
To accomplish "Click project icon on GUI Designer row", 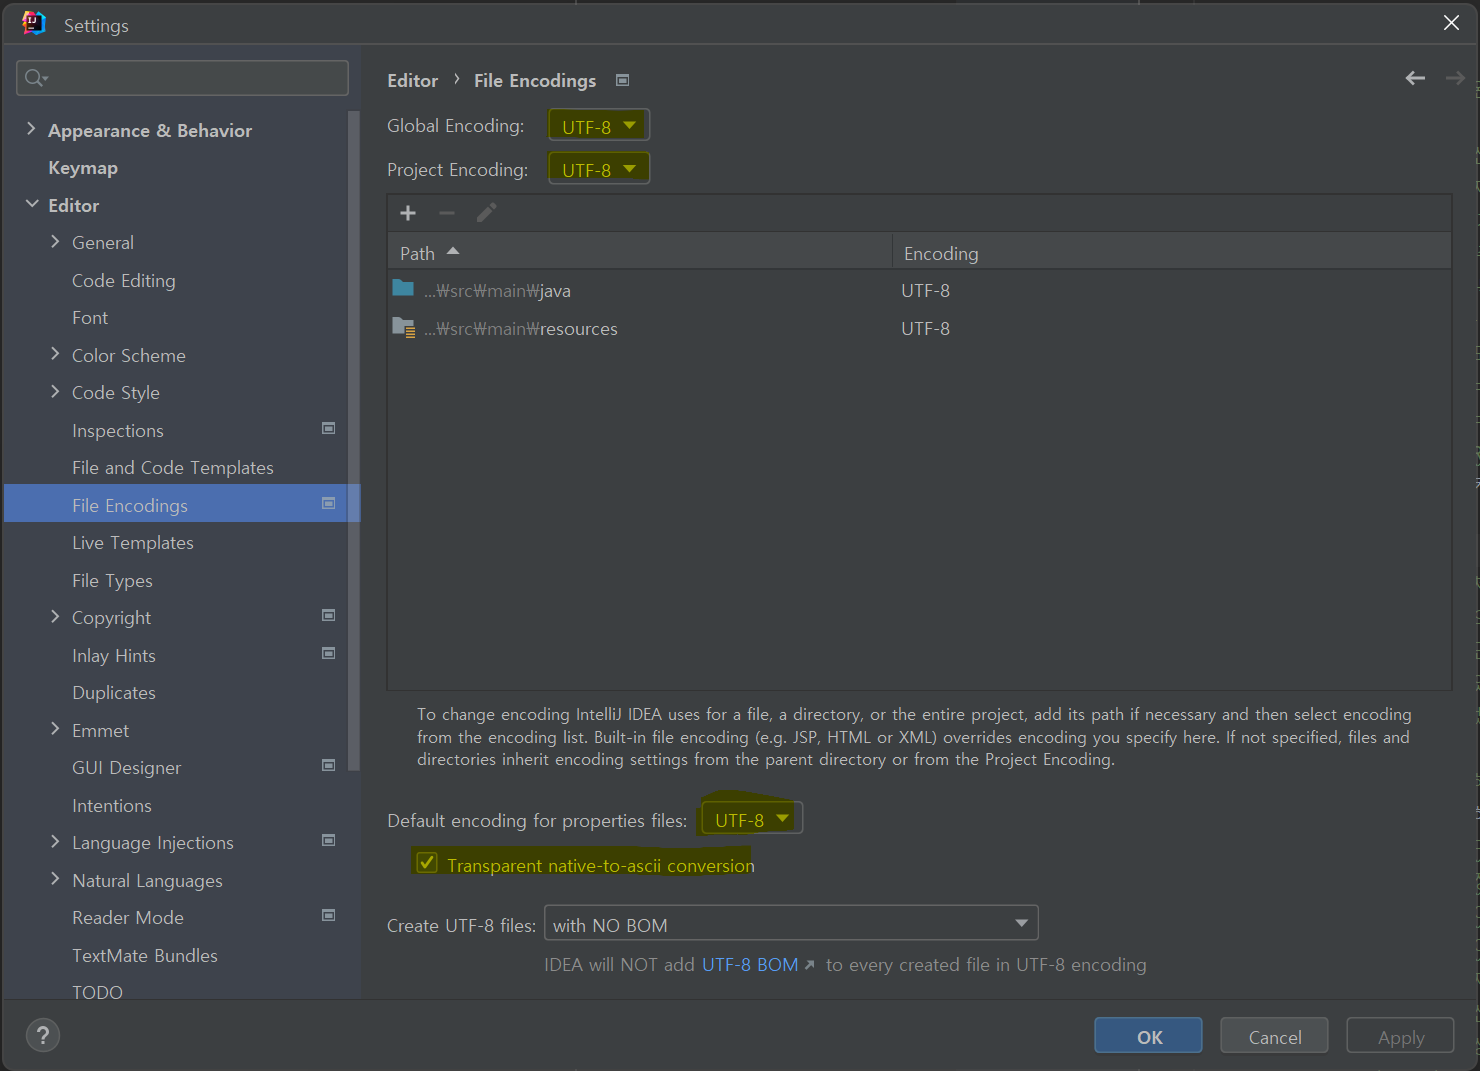I will pyautogui.click(x=328, y=766).
